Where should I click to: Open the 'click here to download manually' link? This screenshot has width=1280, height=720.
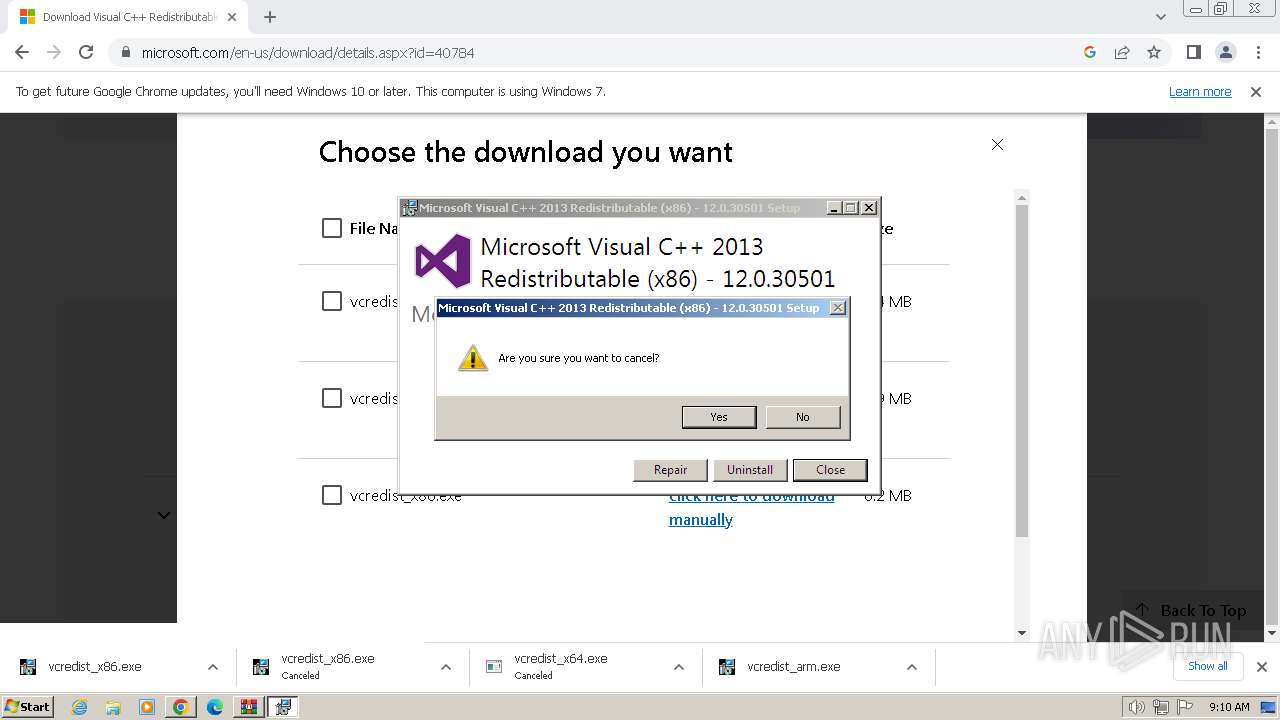[751, 508]
